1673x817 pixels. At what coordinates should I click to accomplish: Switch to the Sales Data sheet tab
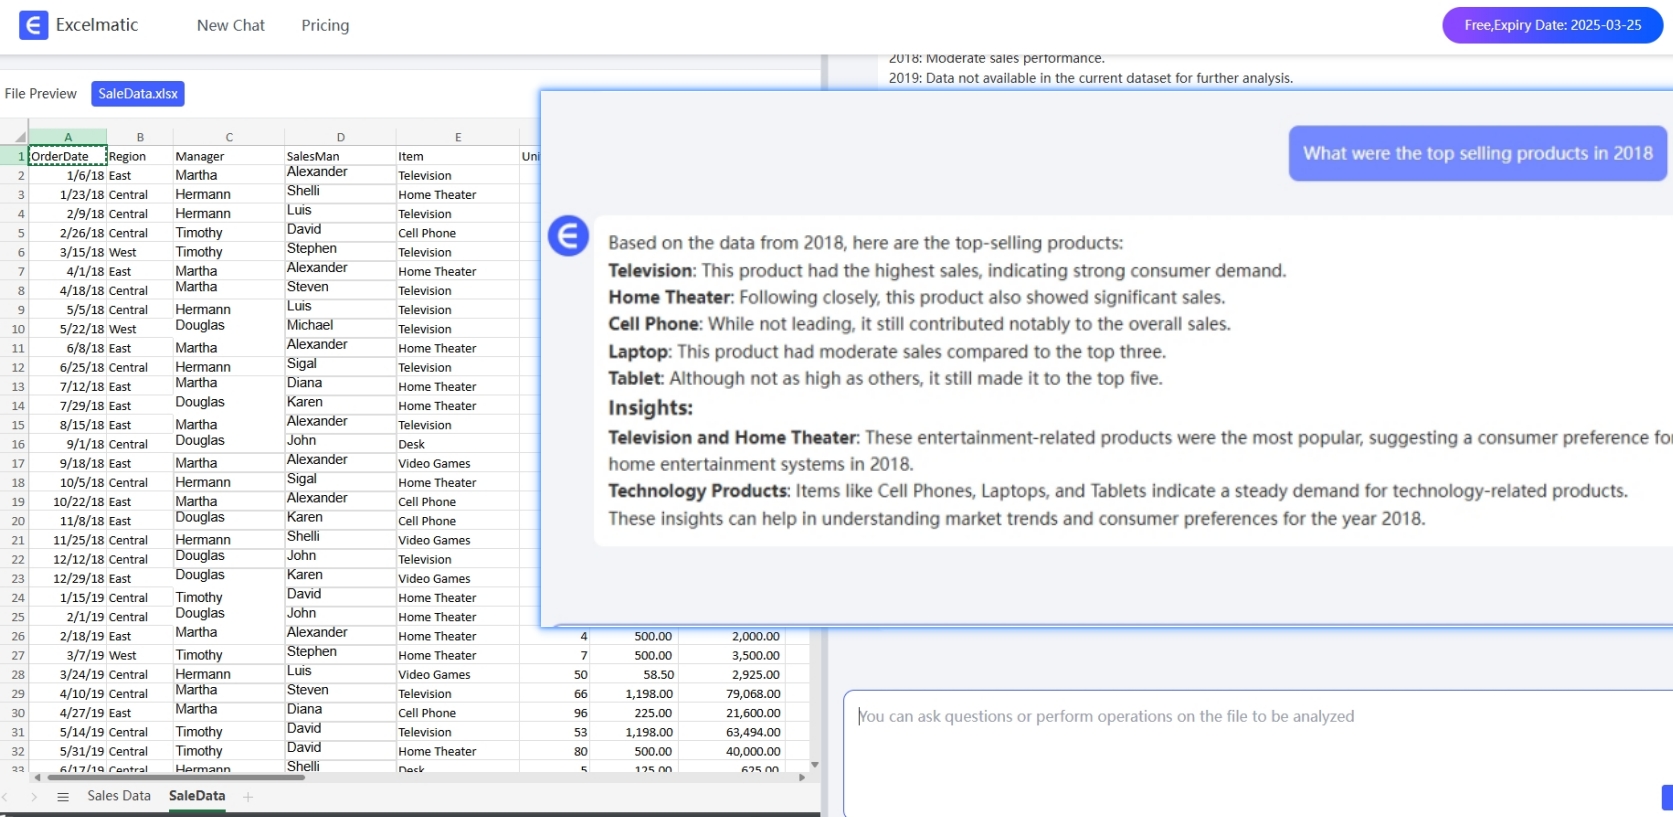tap(119, 796)
